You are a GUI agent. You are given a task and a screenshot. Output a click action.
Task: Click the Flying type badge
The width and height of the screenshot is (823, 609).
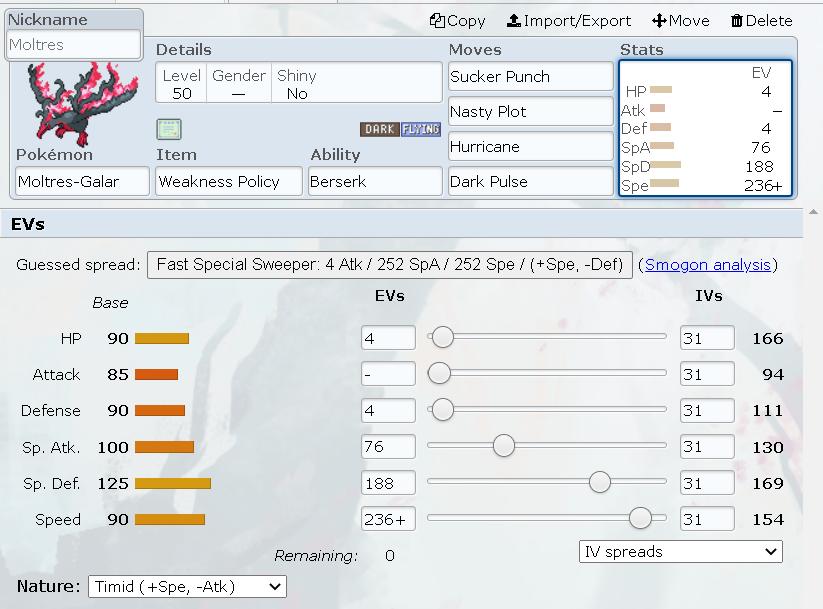[420, 129]
